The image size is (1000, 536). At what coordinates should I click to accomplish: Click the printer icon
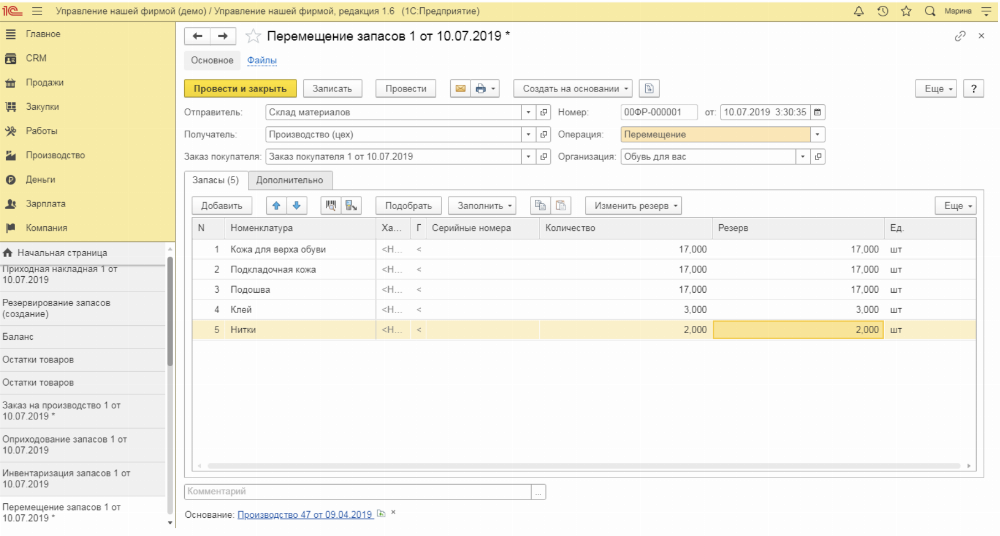[x=480, y=89]
